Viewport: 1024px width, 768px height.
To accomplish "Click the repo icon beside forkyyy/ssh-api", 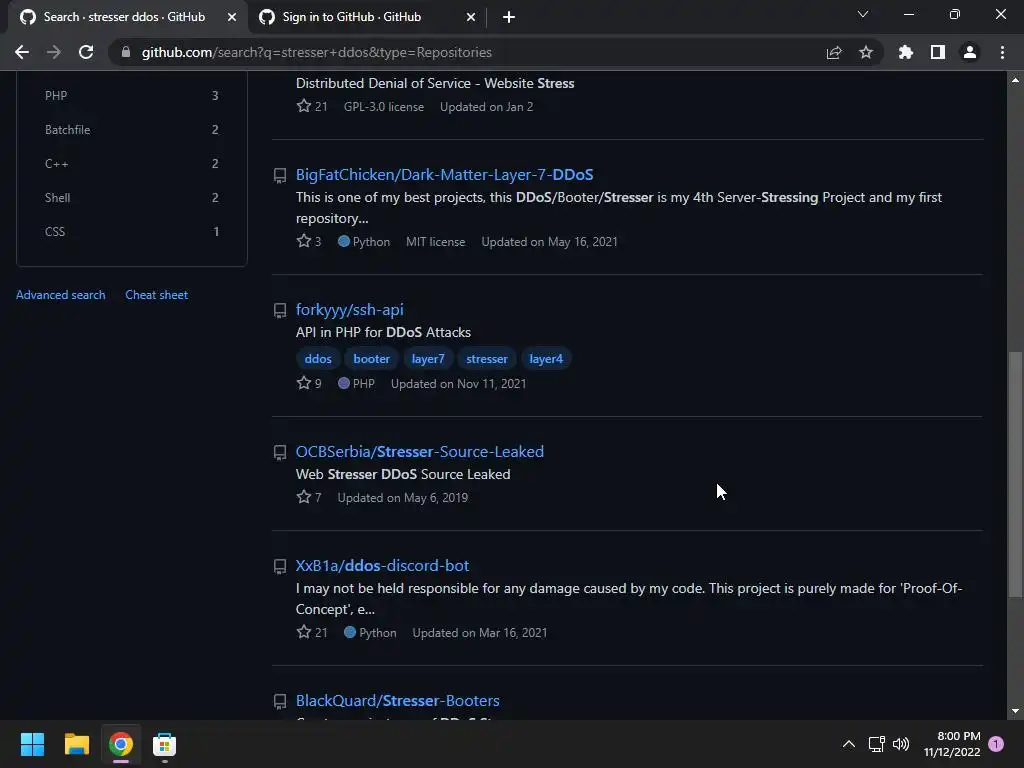I will [x=280, y=310].
